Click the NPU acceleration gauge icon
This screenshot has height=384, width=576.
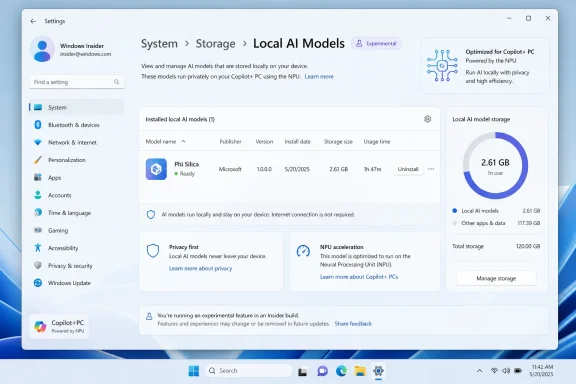pyautogui.click(x=303, y=251)
